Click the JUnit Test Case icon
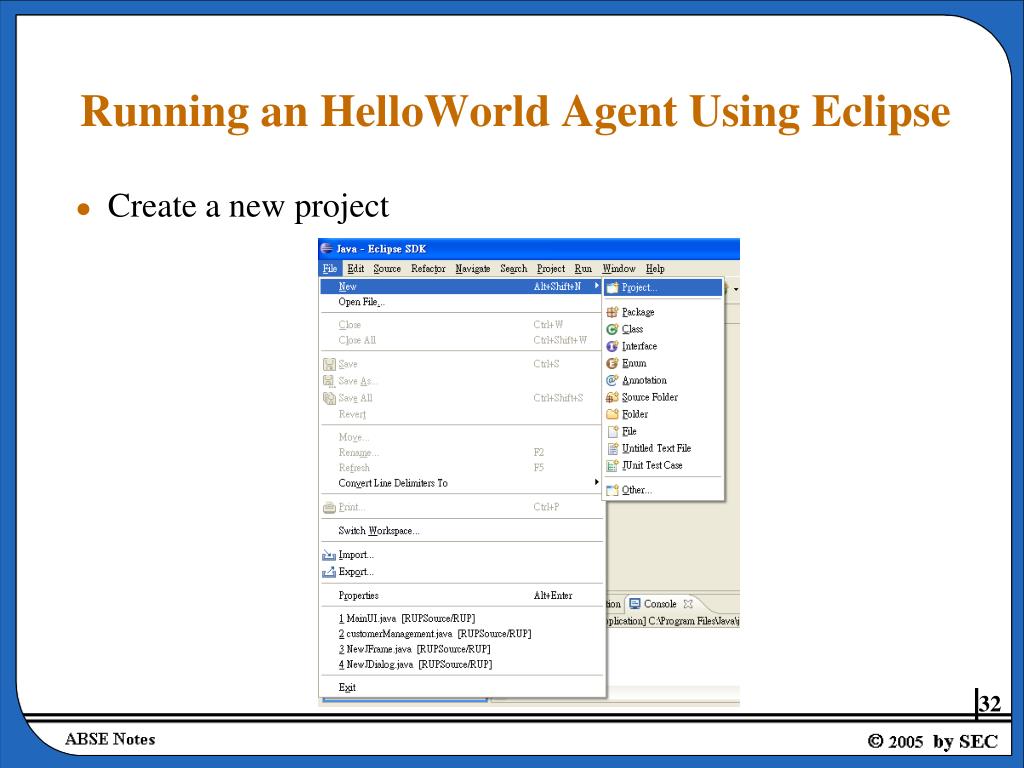Image resolution: width=1024 pixels, height=768 pixels. point(612,465)
